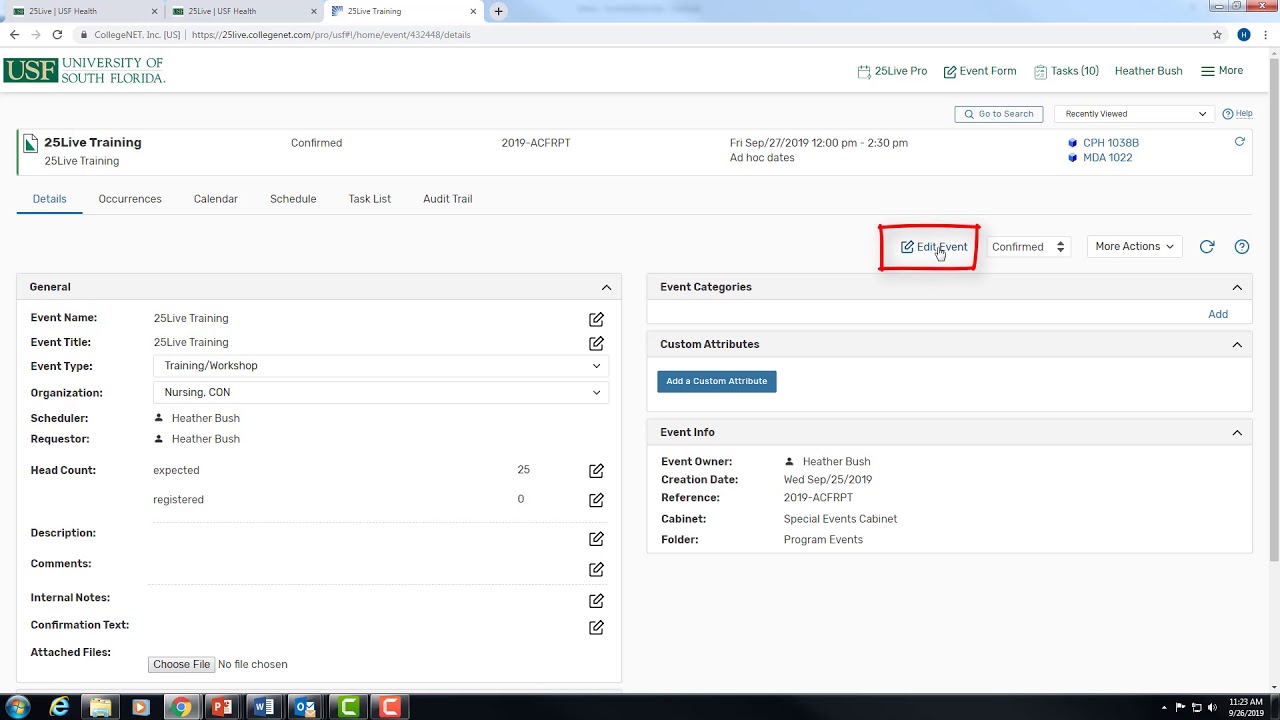Open Word from taskbar
This screenshot has height=720, width=1280.
click(263, 707)
